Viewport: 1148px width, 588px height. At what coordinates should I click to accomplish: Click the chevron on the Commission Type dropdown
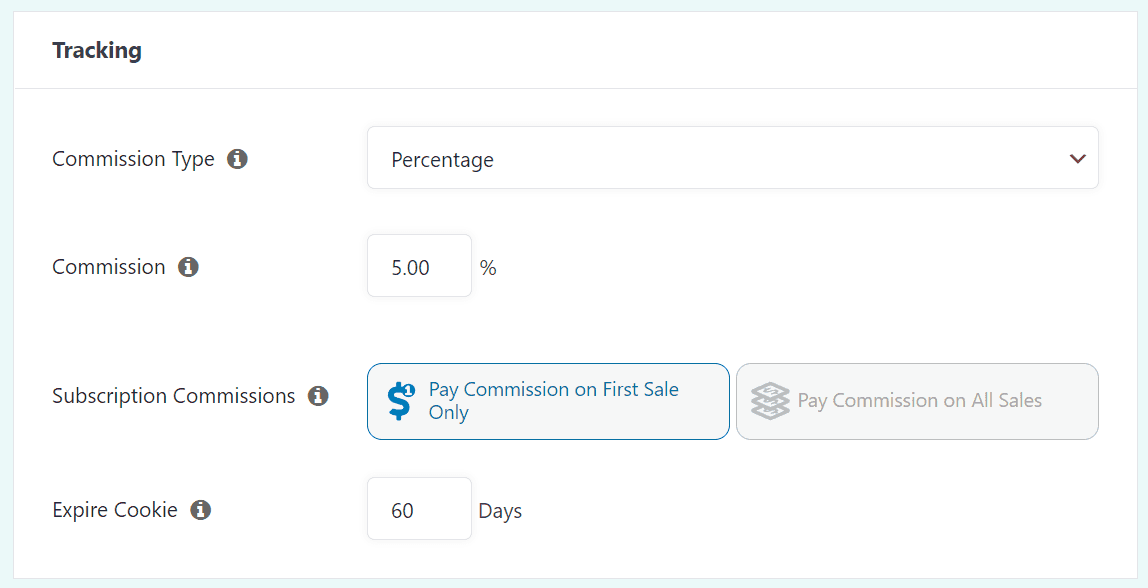coord(1078,158)
